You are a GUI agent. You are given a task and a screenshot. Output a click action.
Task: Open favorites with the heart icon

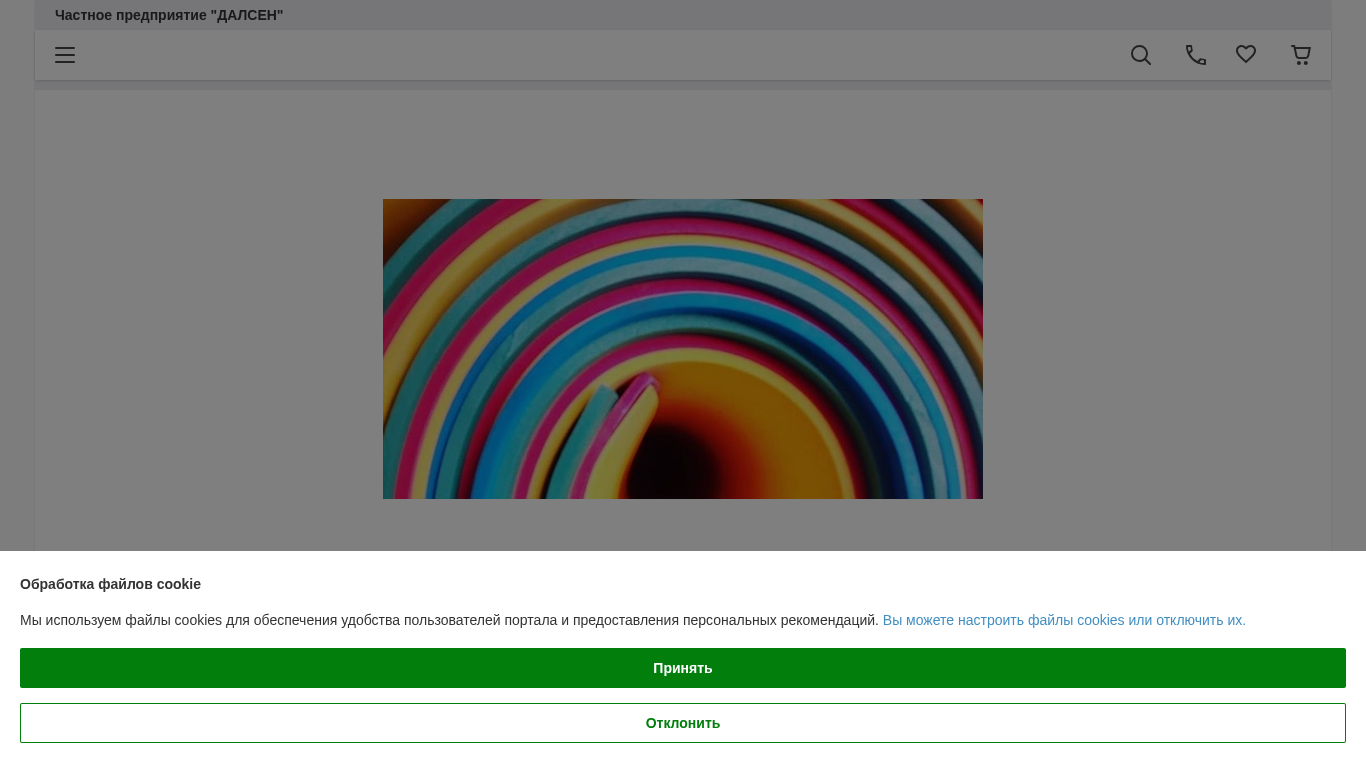pos(1245,55)
